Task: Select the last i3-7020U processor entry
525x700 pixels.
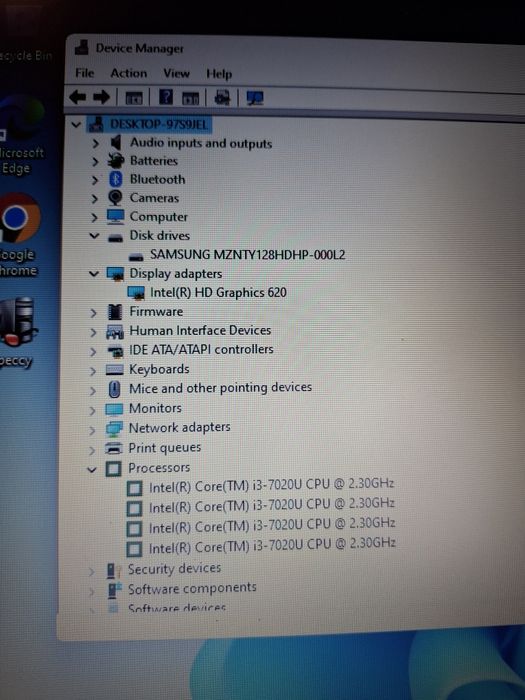Action: pos(272,545)
